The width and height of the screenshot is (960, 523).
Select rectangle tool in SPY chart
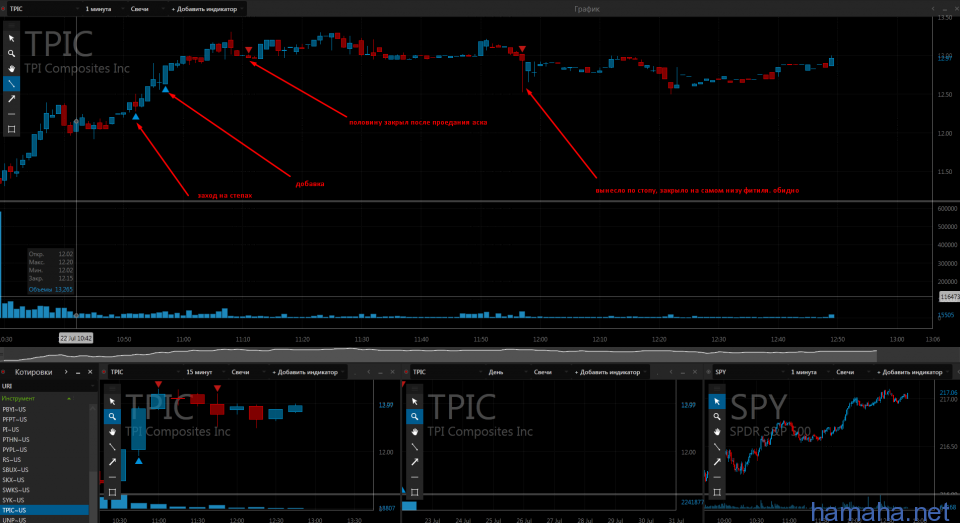click(717, 492)
